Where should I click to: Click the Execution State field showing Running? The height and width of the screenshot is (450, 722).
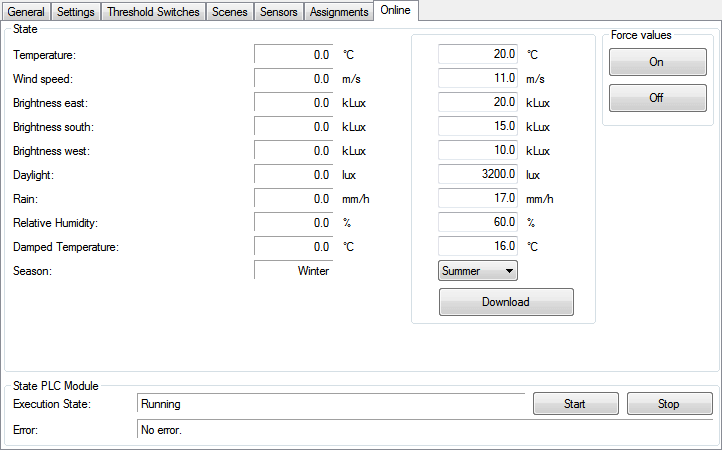[331, 403]
